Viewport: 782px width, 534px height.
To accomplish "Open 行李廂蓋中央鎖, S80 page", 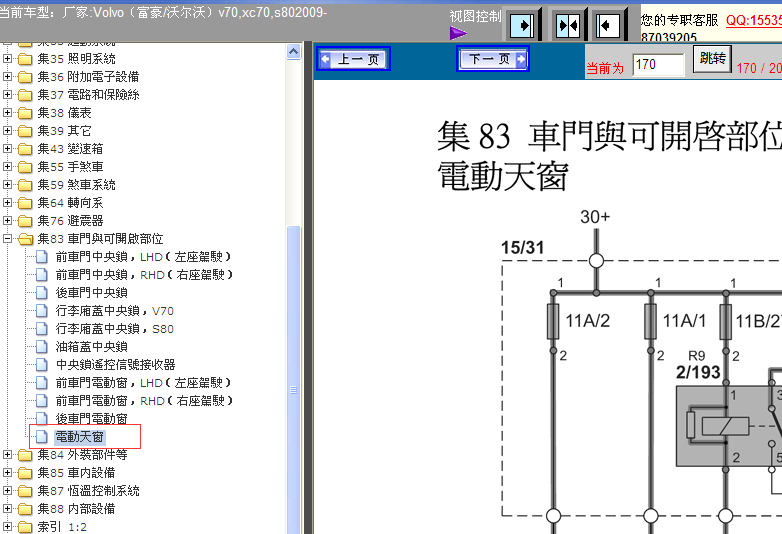I will (114, 329).
